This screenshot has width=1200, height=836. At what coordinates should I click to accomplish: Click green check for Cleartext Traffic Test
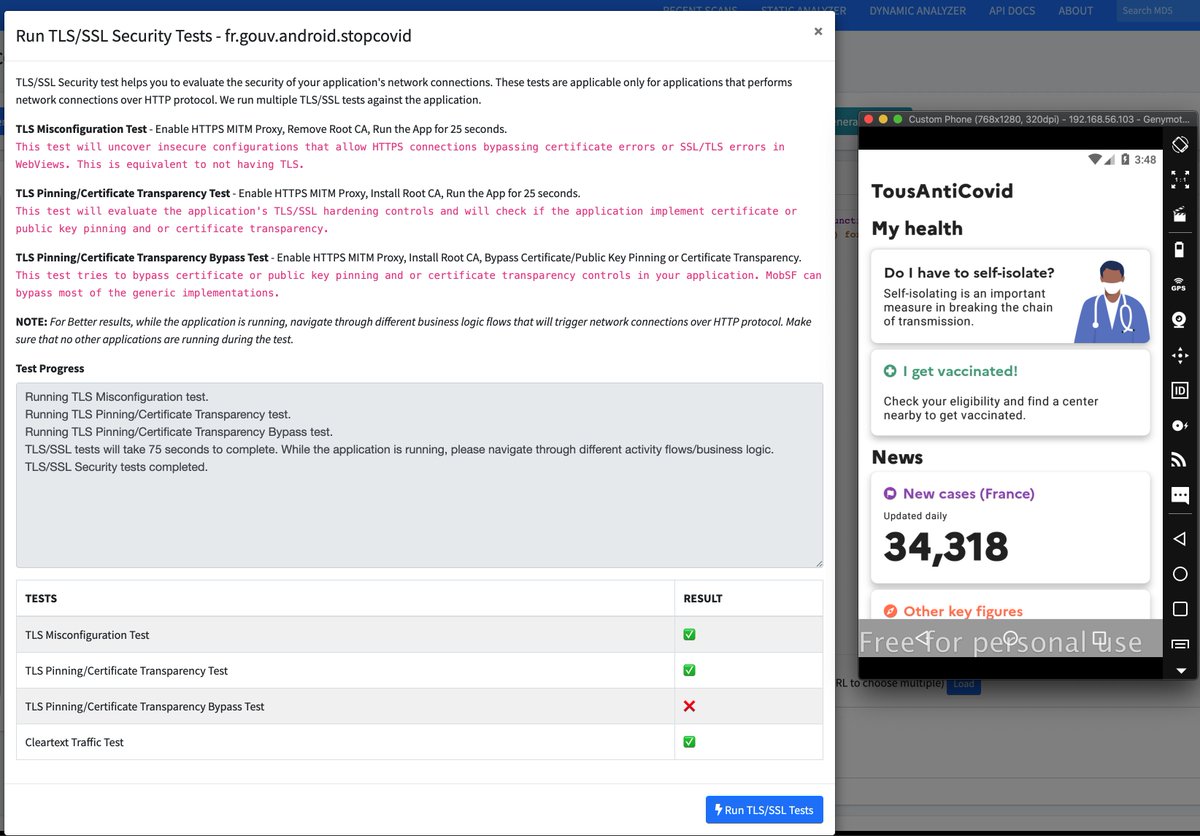click(x=689, y=742)
